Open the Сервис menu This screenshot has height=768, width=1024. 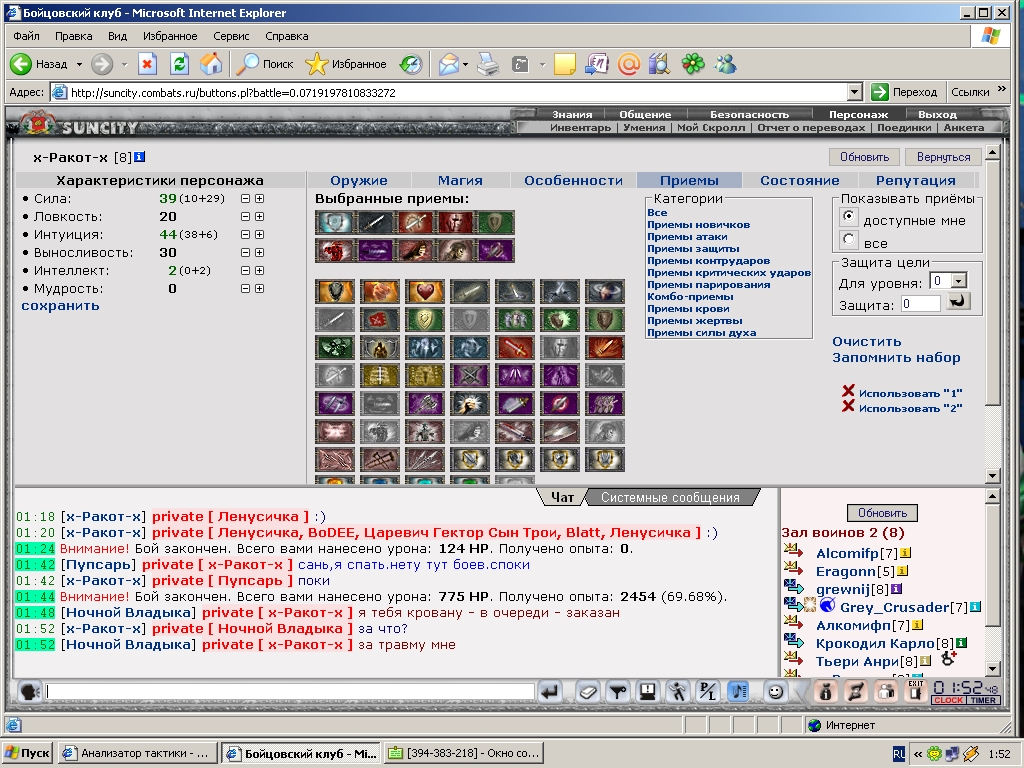pos(231,37)
